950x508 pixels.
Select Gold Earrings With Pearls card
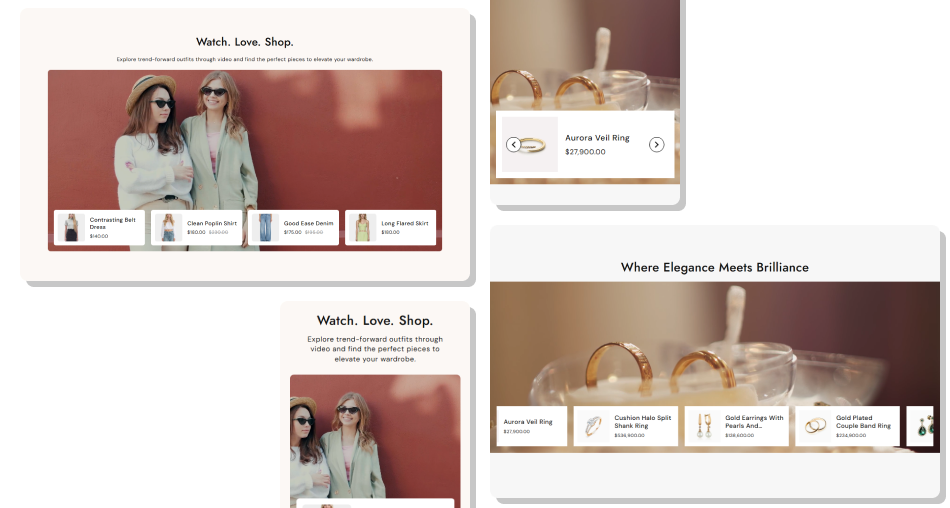tap(737, 426)
